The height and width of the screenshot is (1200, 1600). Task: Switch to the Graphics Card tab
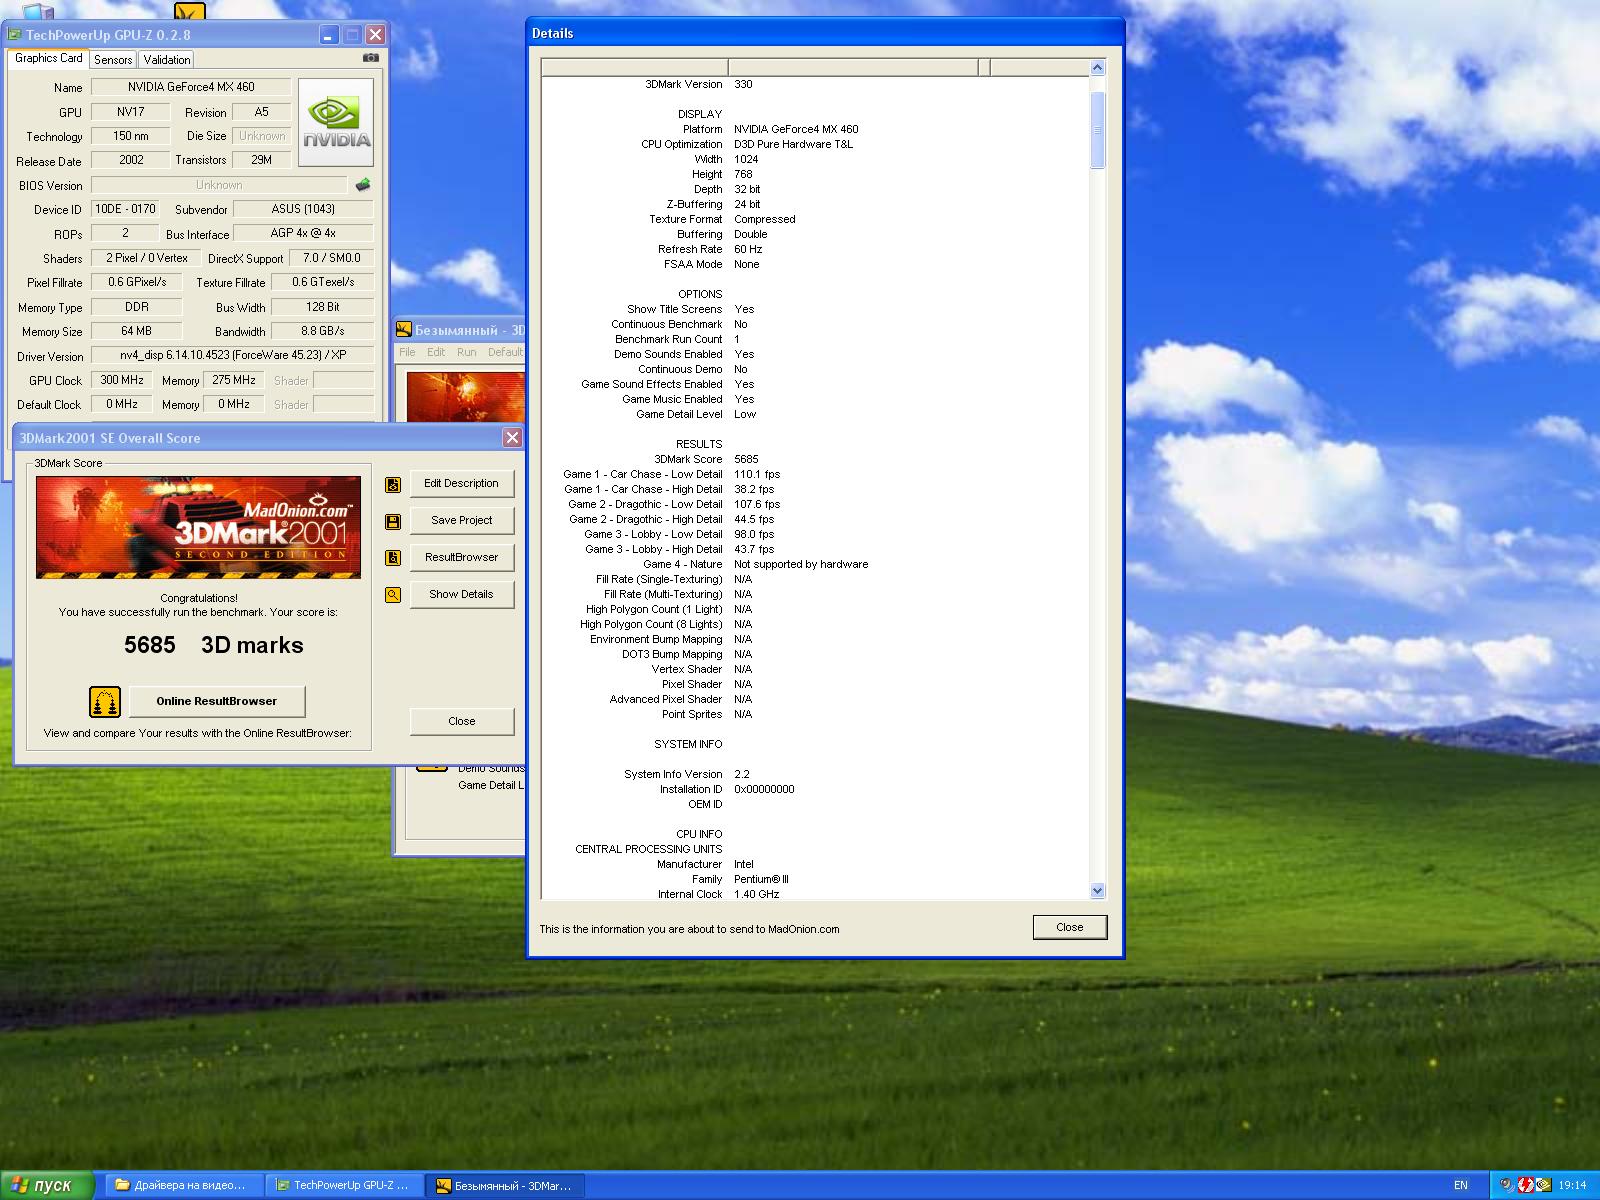click(48, 58)
